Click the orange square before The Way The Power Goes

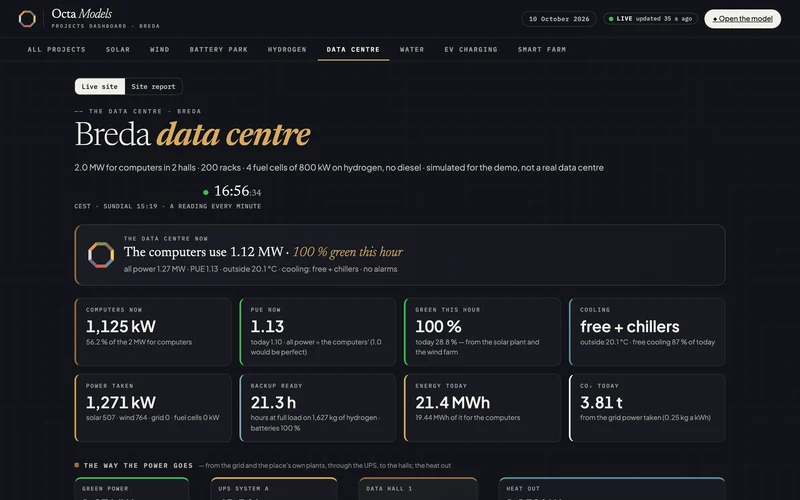pyautogui.click(x=77, y=465)
